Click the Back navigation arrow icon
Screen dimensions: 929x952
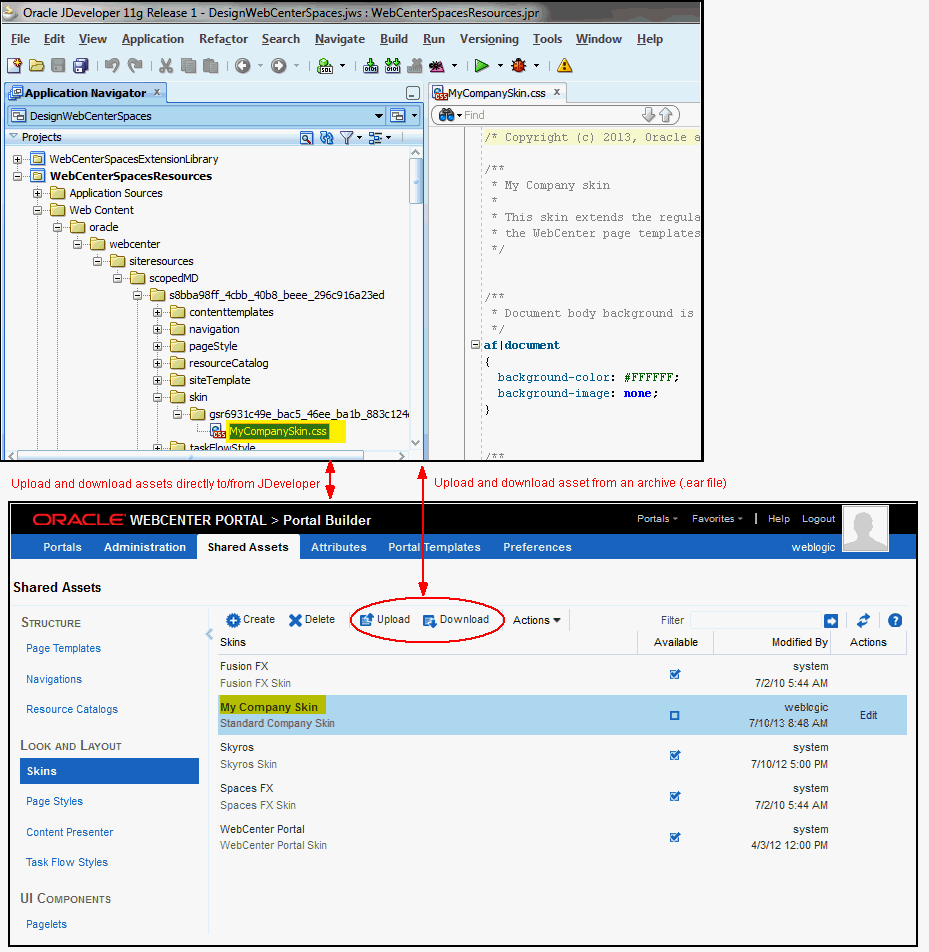(243, 66)
